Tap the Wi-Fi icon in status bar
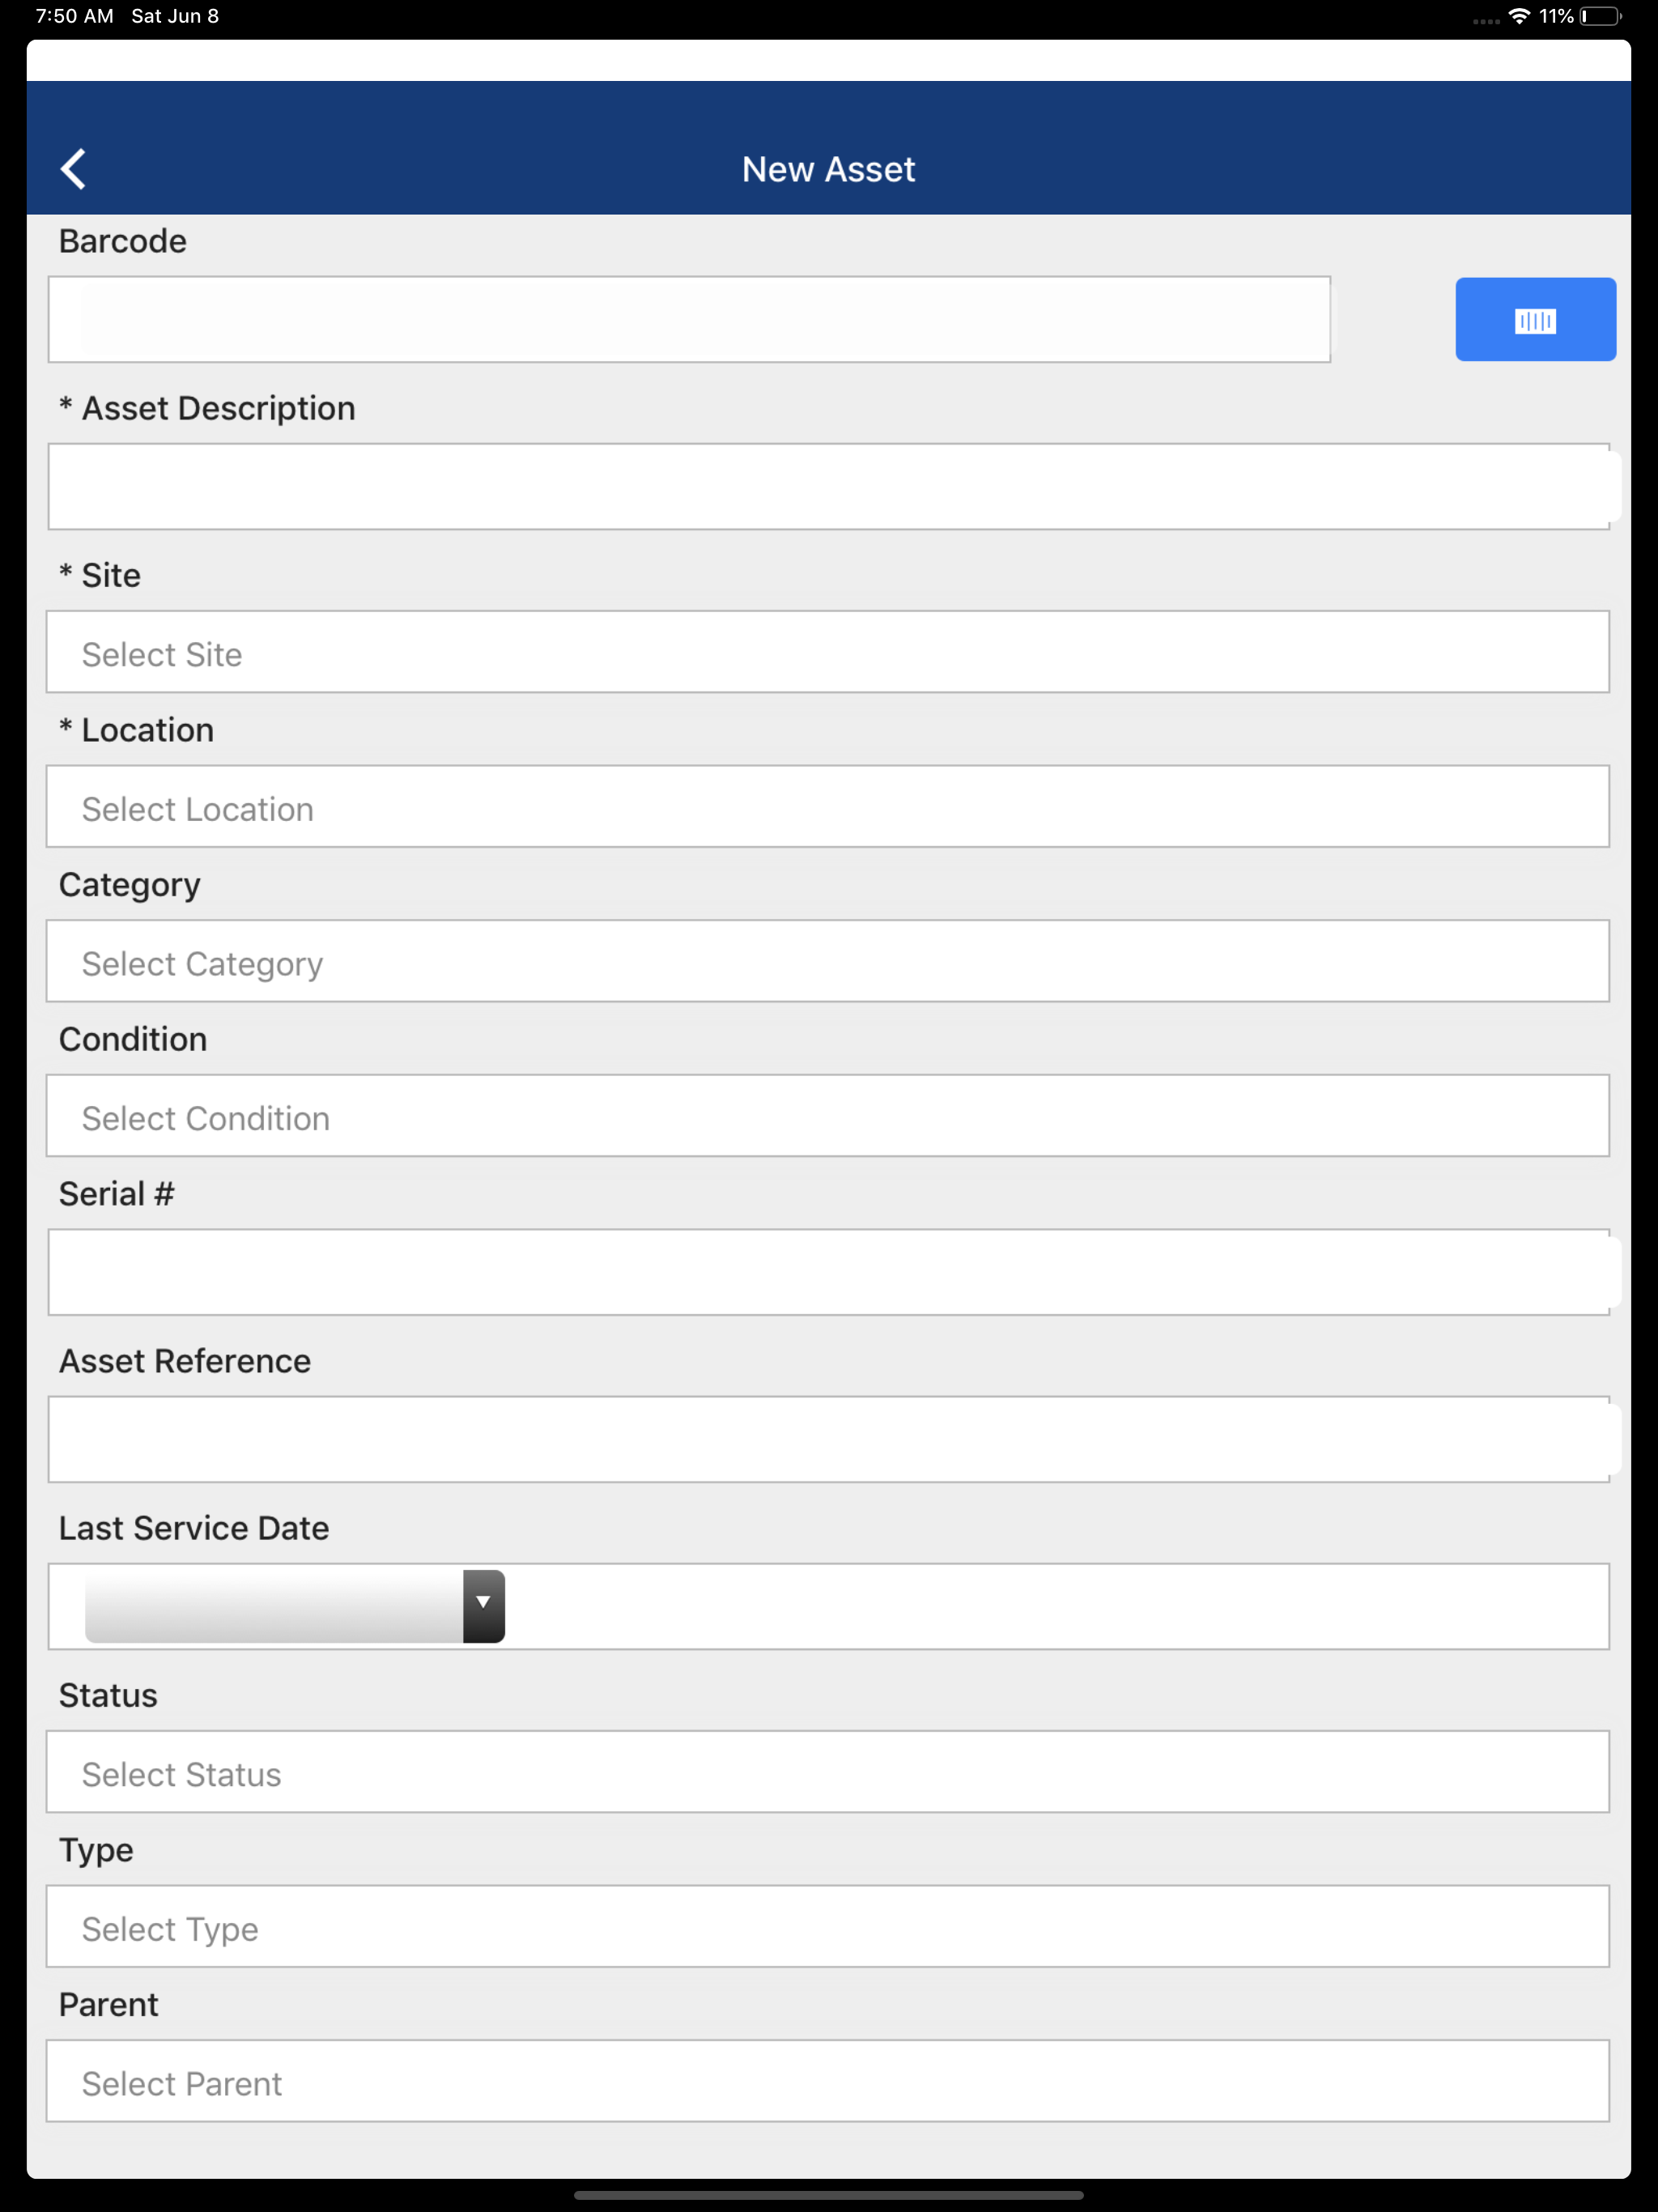The width and height of the screenshot is (1658, 2212). [x=1519, y=16]
